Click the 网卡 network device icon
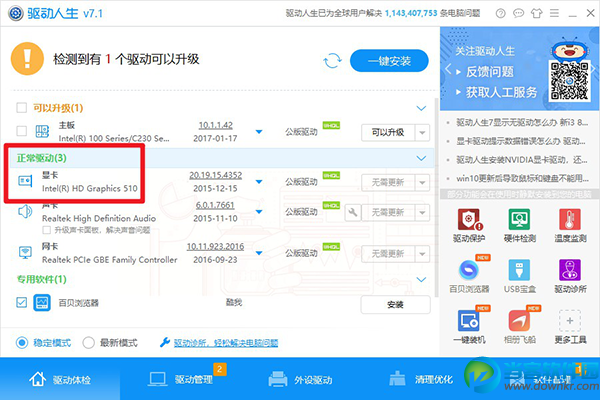Viewport: 600px width, 400px height. point(25,253)
